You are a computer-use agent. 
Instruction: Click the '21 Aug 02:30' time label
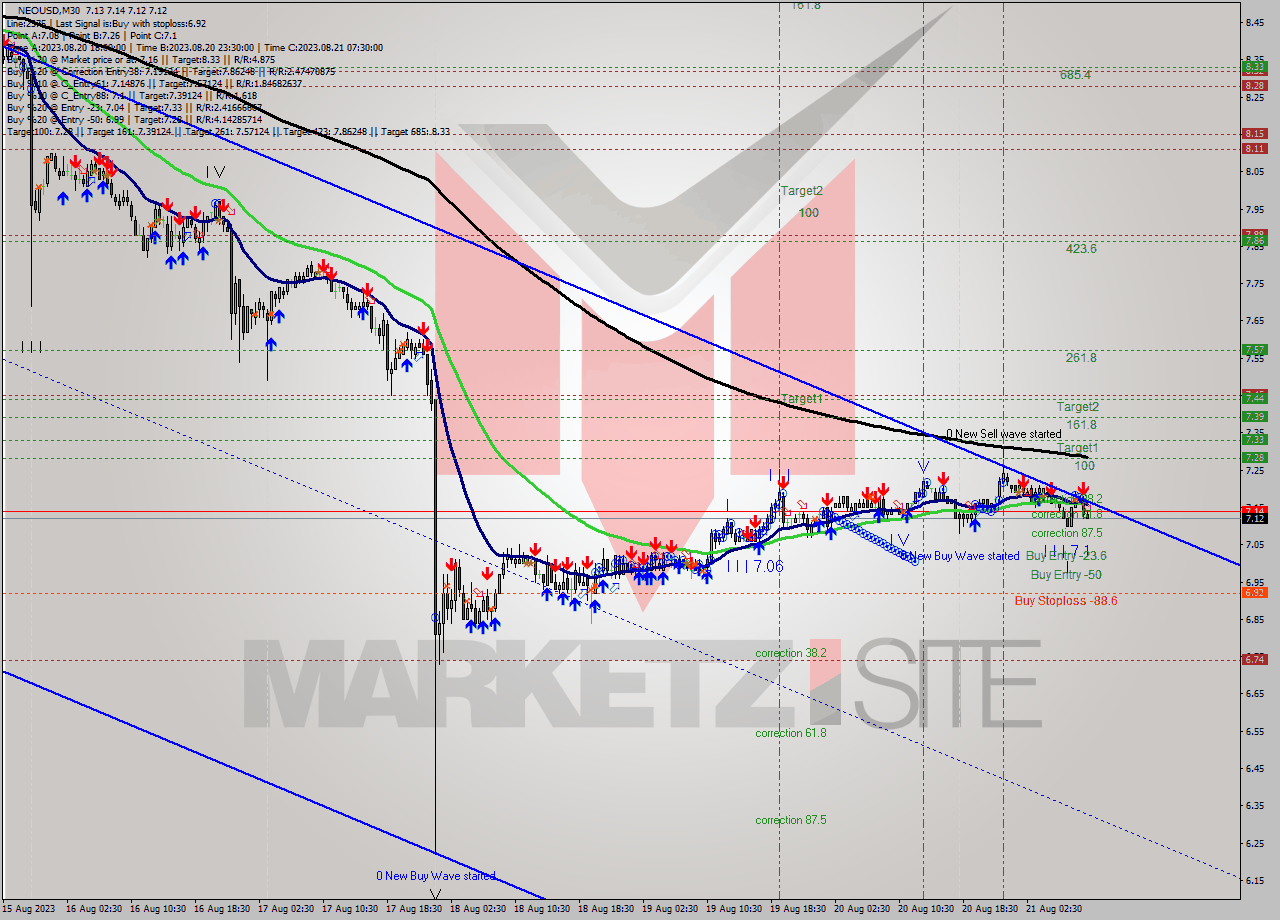pyautogui.click(x=1056, y=909)
